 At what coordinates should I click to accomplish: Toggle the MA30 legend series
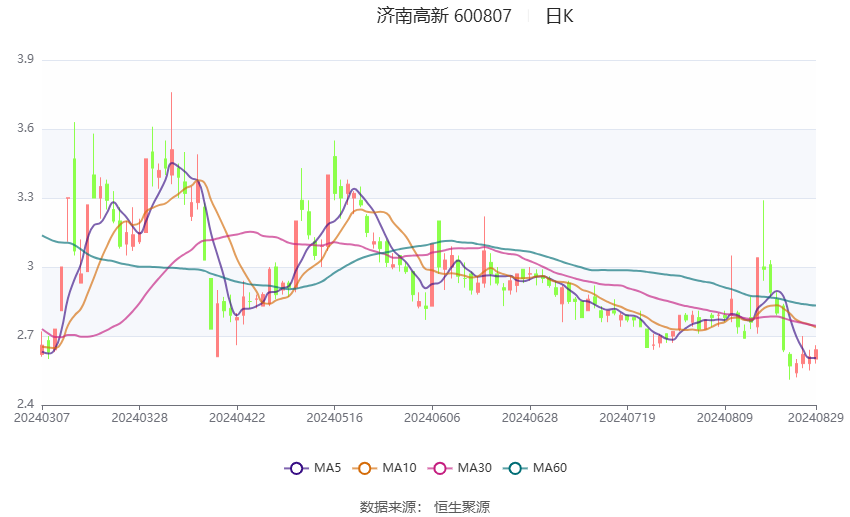tap(460, 468)
